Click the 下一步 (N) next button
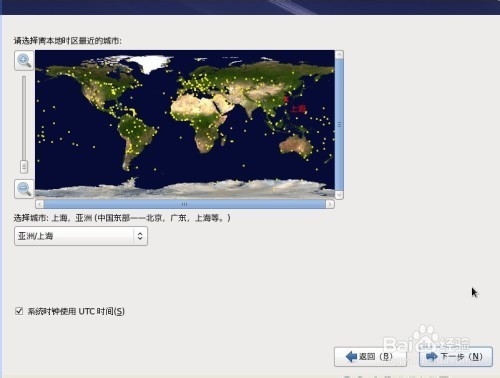Image resolution: width=500 pixels, height=378 pixels. (x=456, y=357)
